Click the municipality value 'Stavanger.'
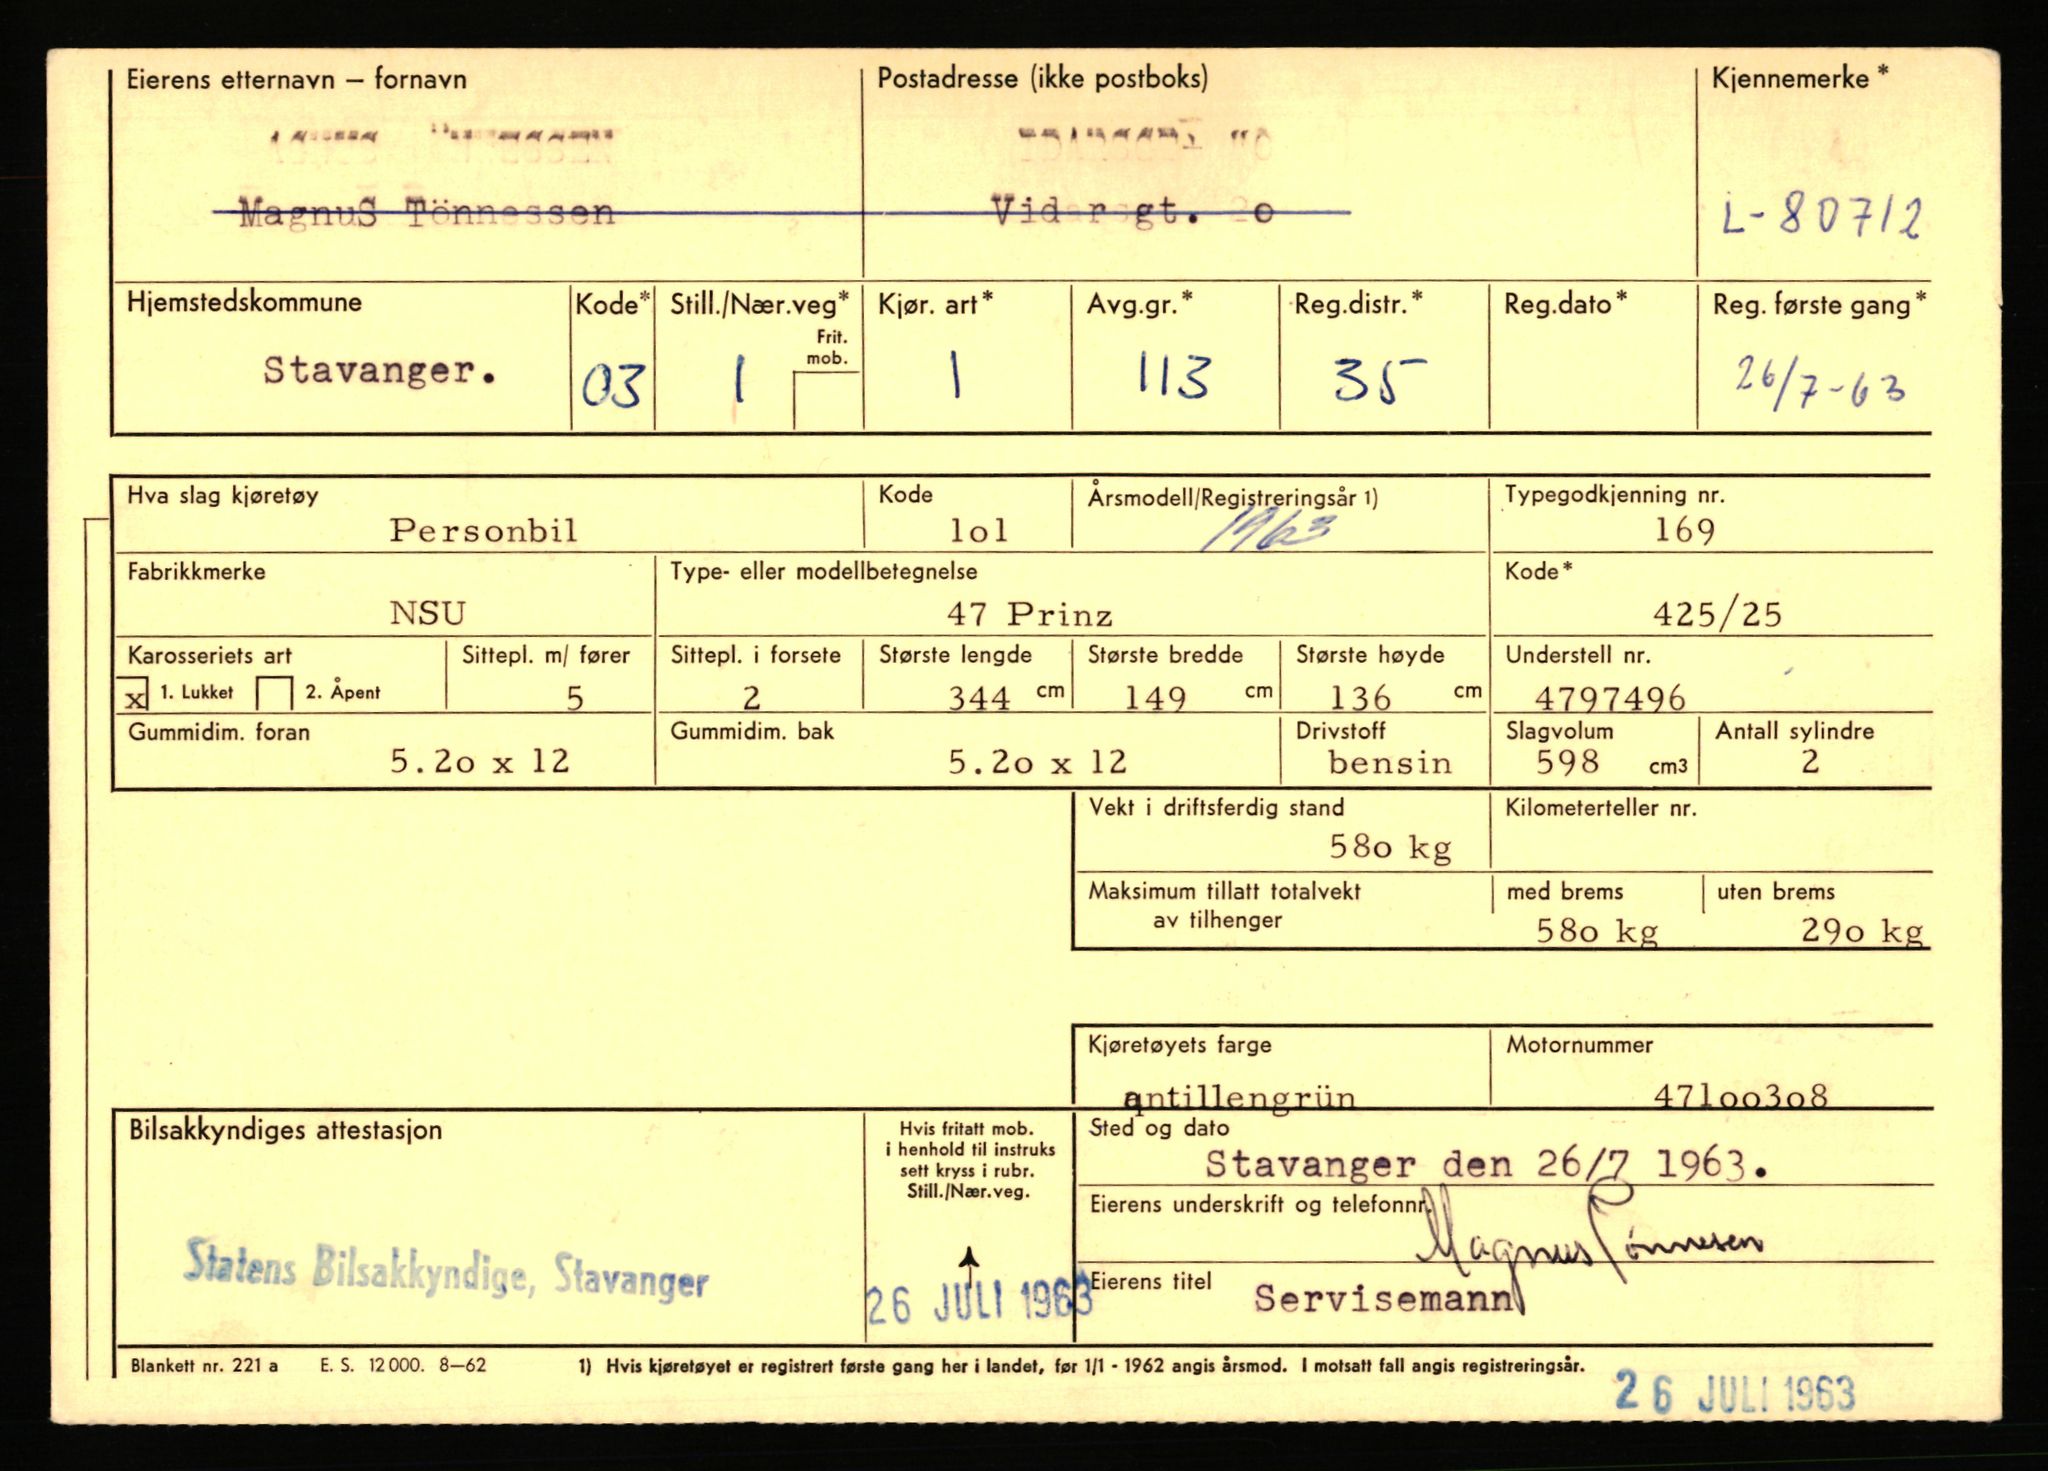Viewport: 2048px width, 1471px height. 380,372
